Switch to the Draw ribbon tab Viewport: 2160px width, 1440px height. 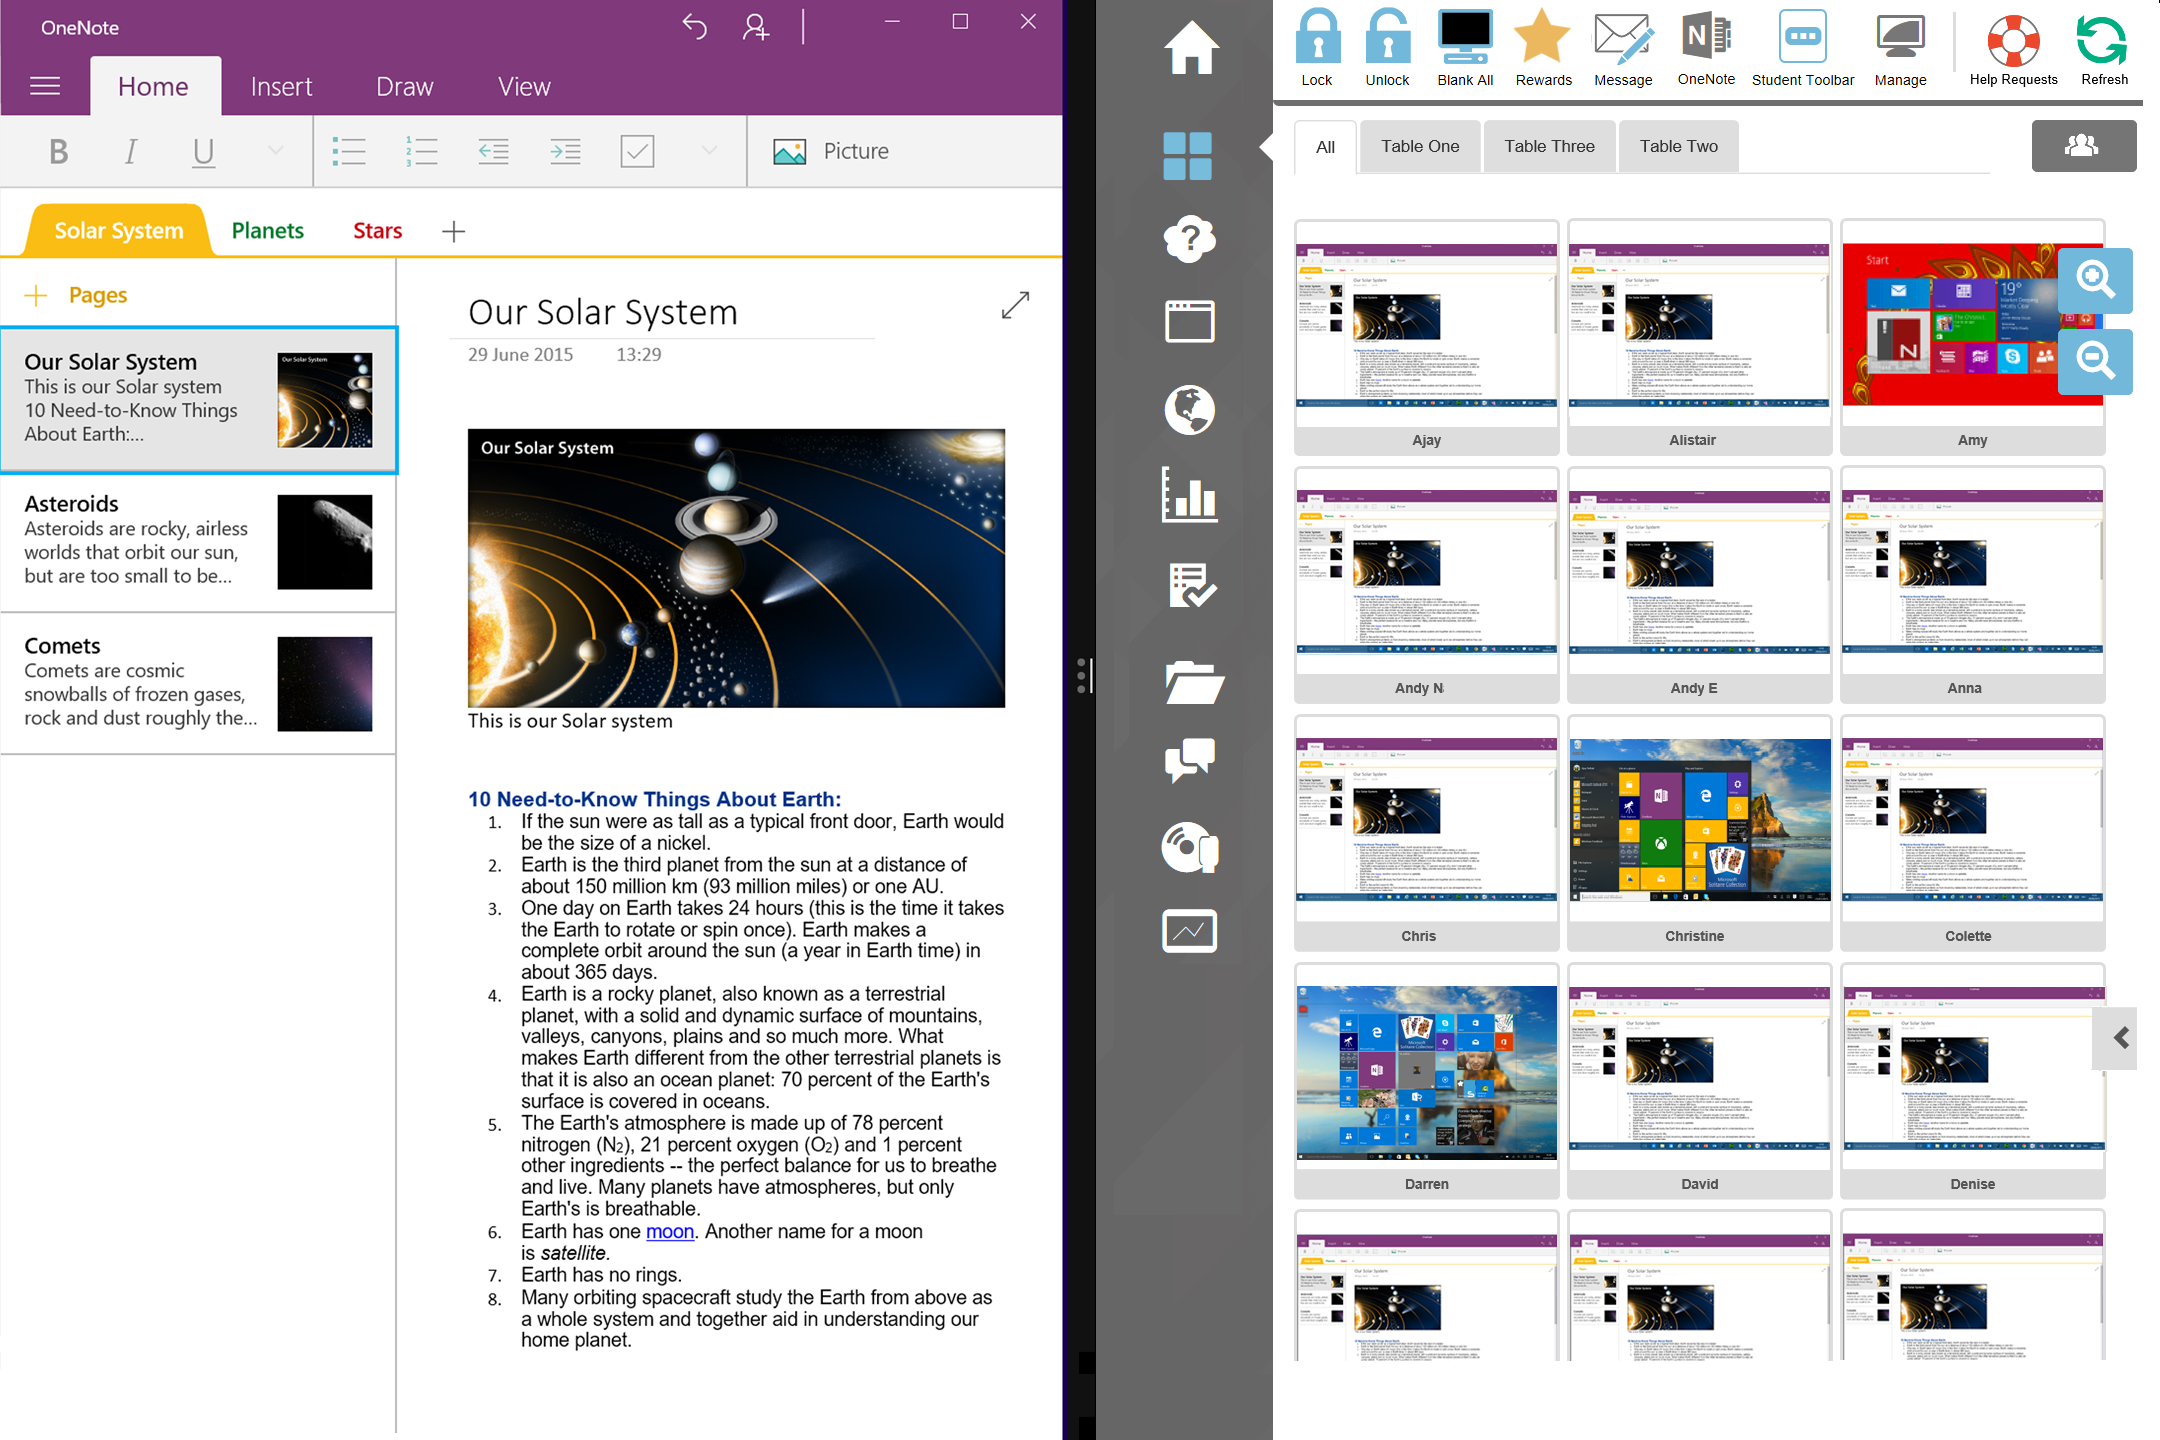(404, 87)
